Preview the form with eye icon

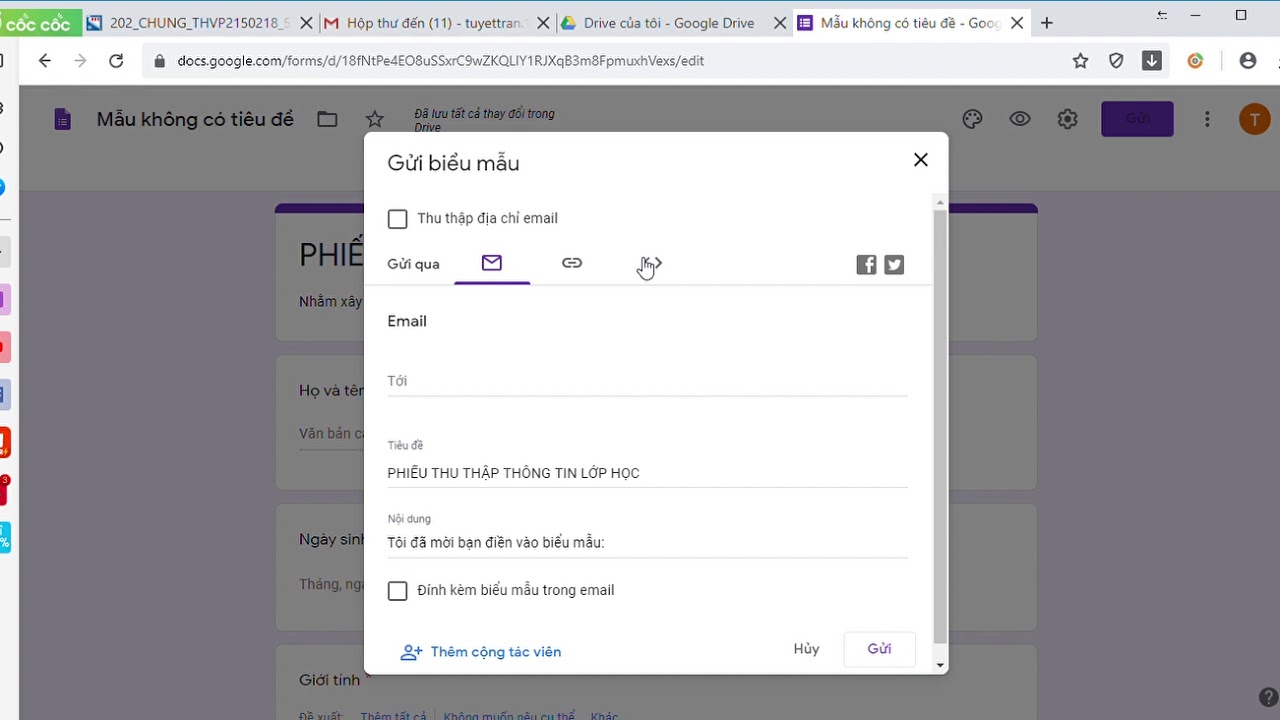coord(1020,119)
